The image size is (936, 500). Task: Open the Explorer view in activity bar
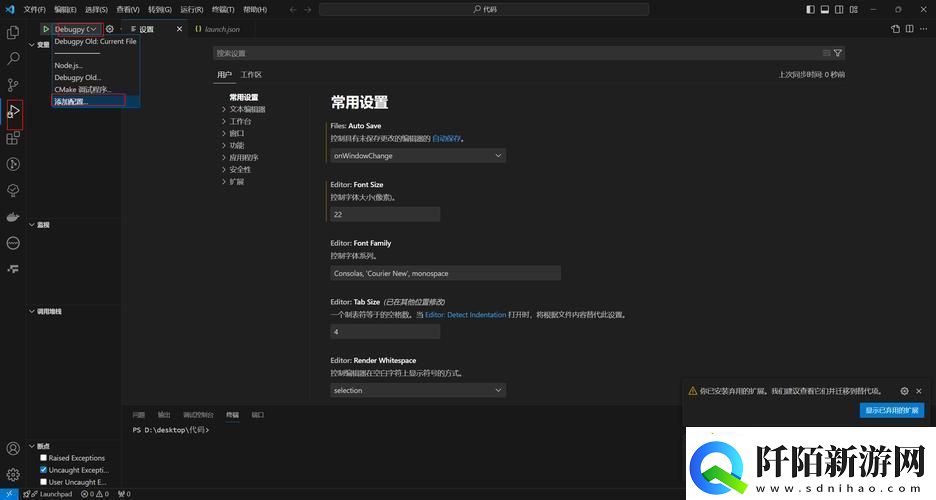coord(13,33)
